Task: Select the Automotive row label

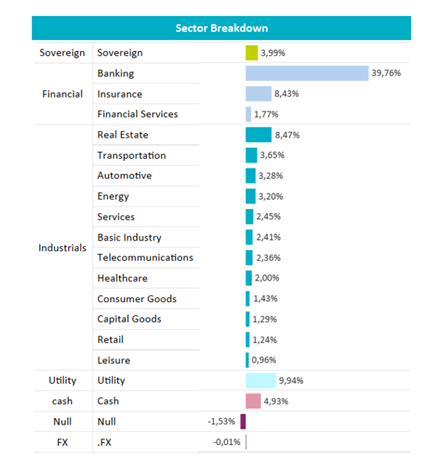Action: click(124, 176)
